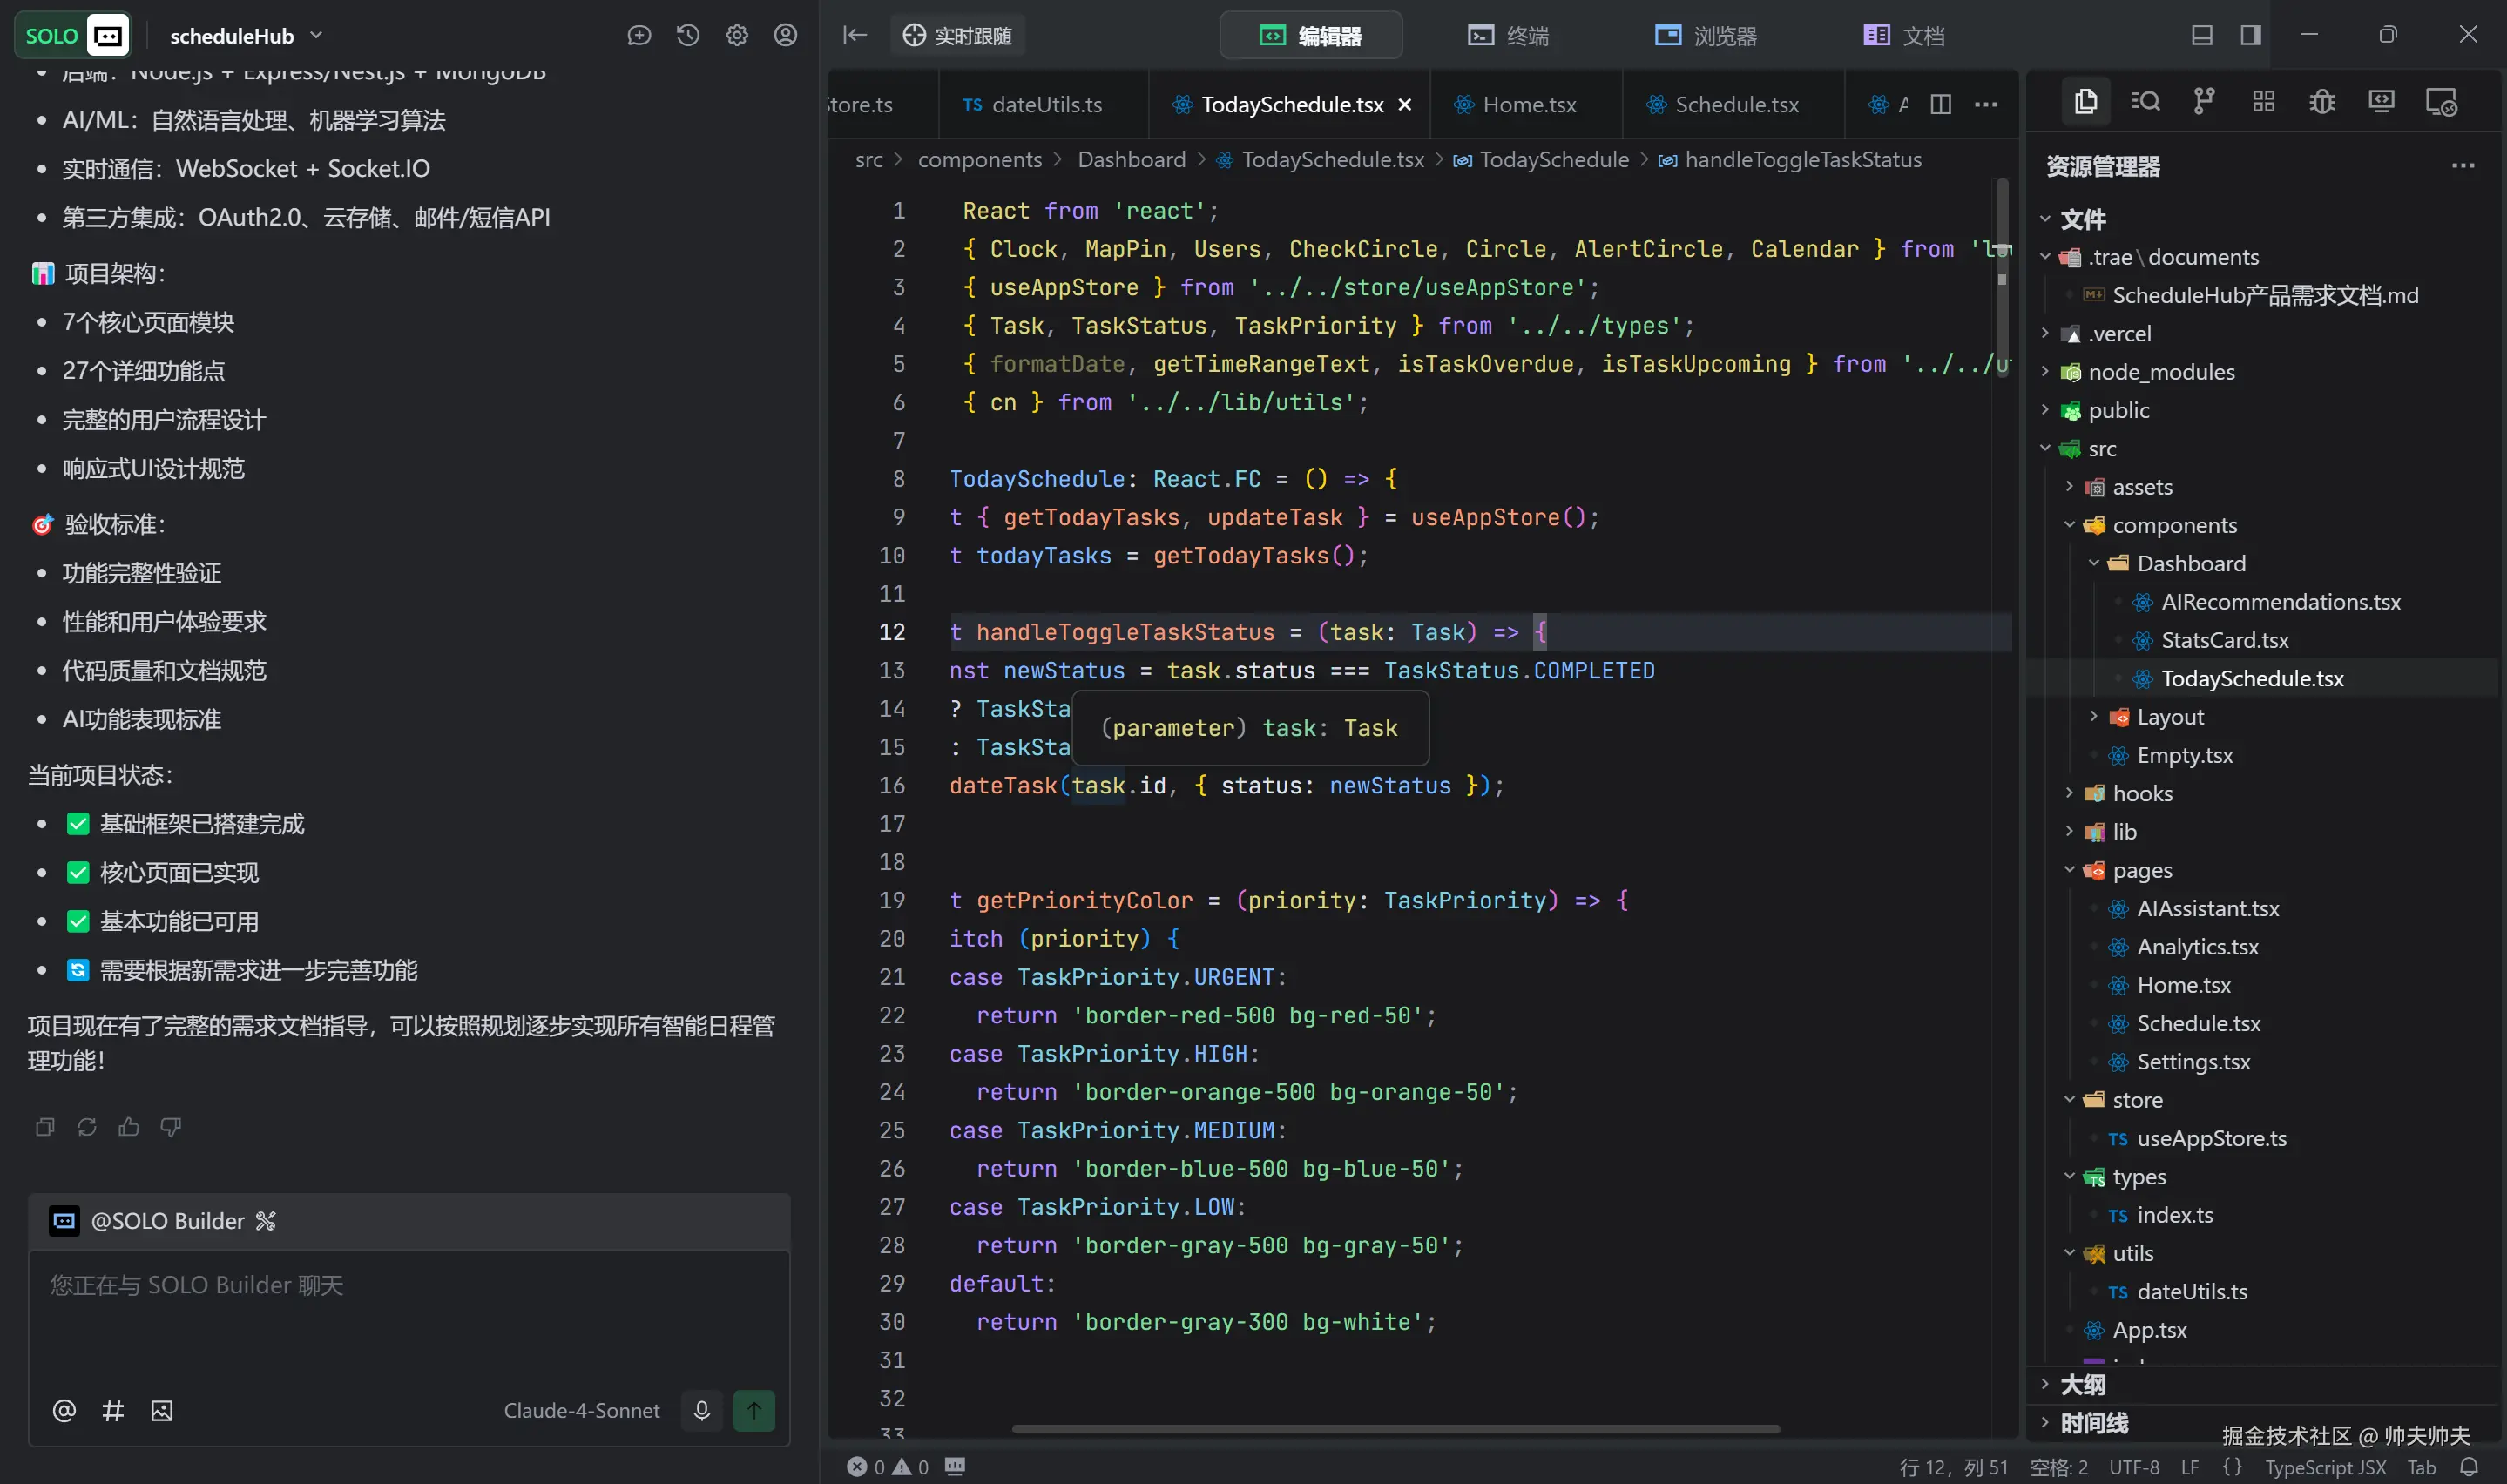Open the source control branch icon
The height and width of the screenshot is (1484, 2507).
pos(2203,101)
